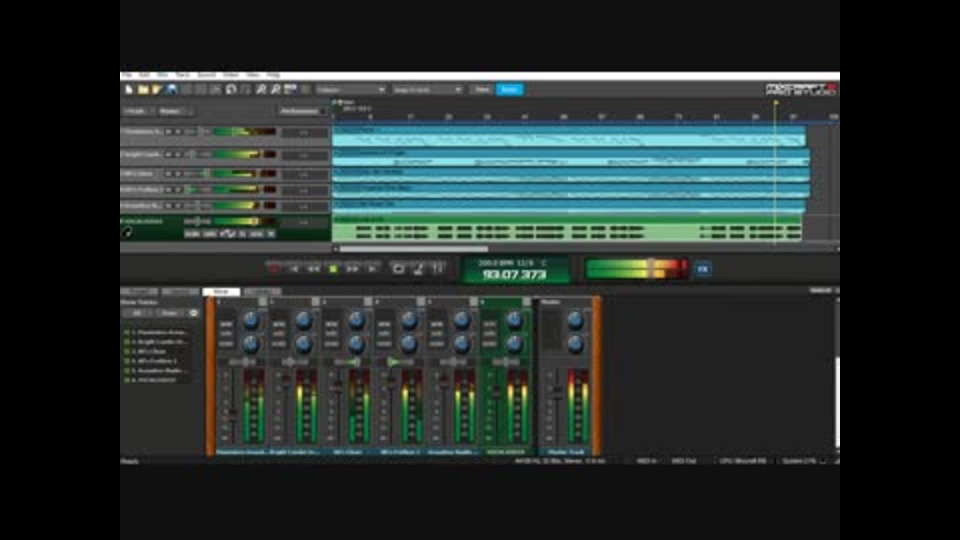
Task: Open the Snap To Grid dropdown
Action: (x=427, y=89)
